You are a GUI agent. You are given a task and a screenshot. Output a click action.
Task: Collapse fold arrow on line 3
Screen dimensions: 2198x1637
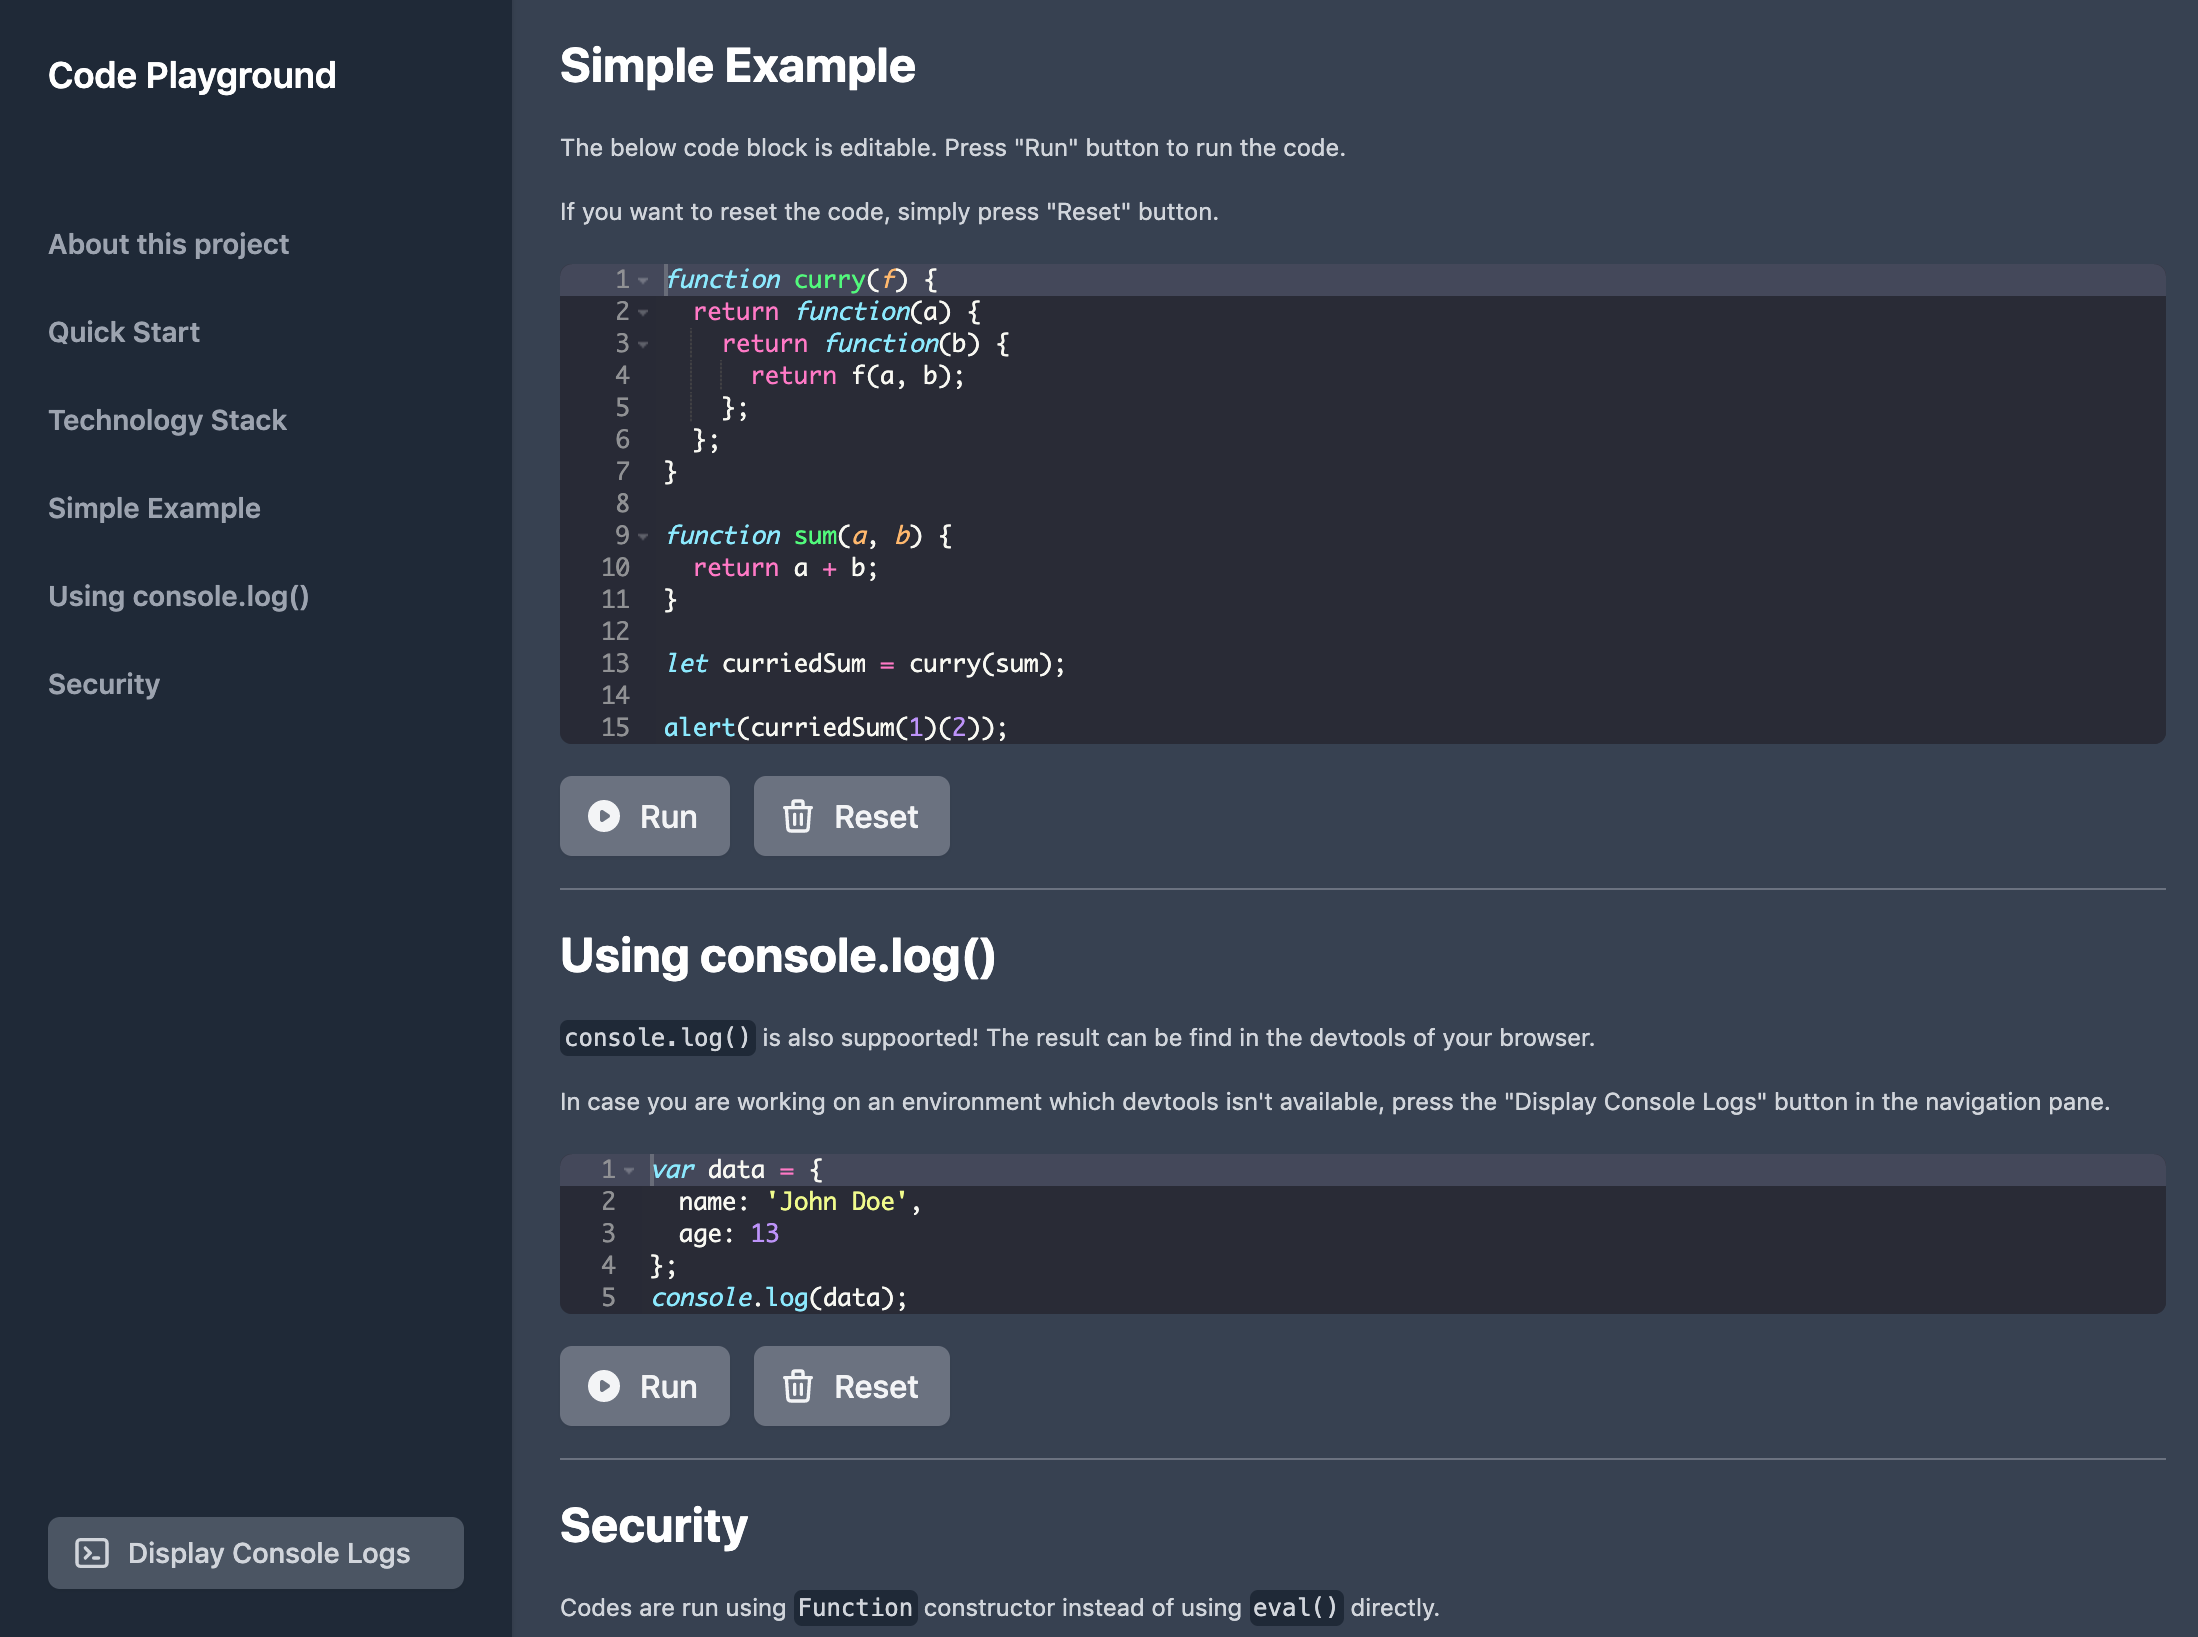pyautogui.click(x=643, y=345)
